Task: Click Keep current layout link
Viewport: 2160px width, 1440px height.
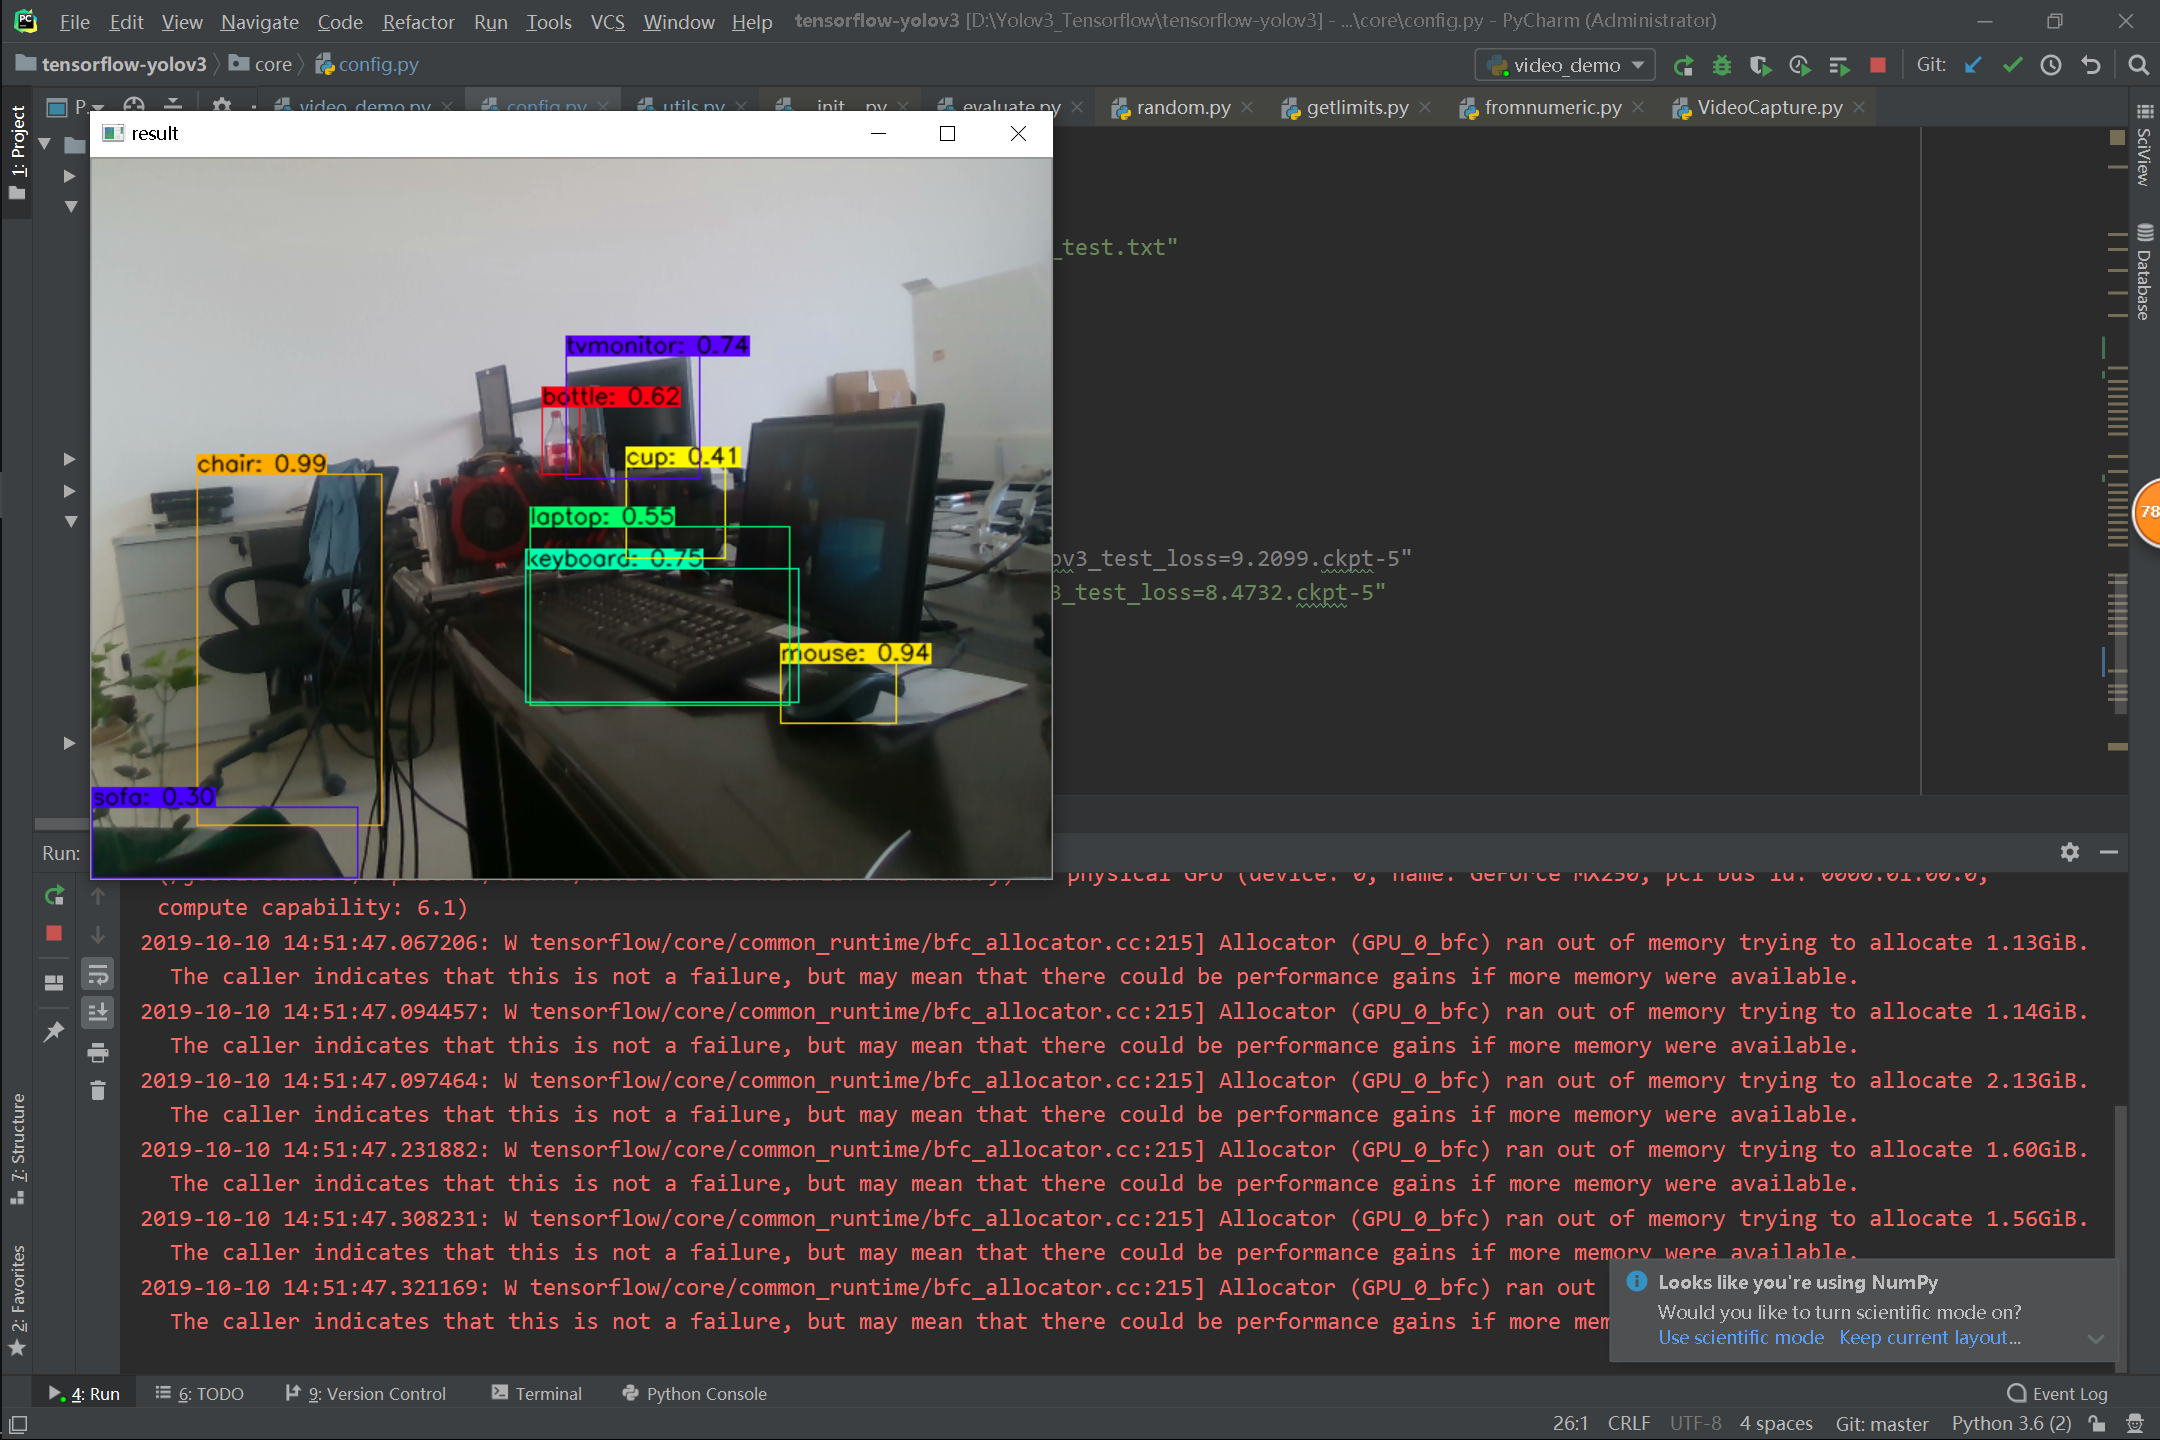Action: coord(1929,1338)
